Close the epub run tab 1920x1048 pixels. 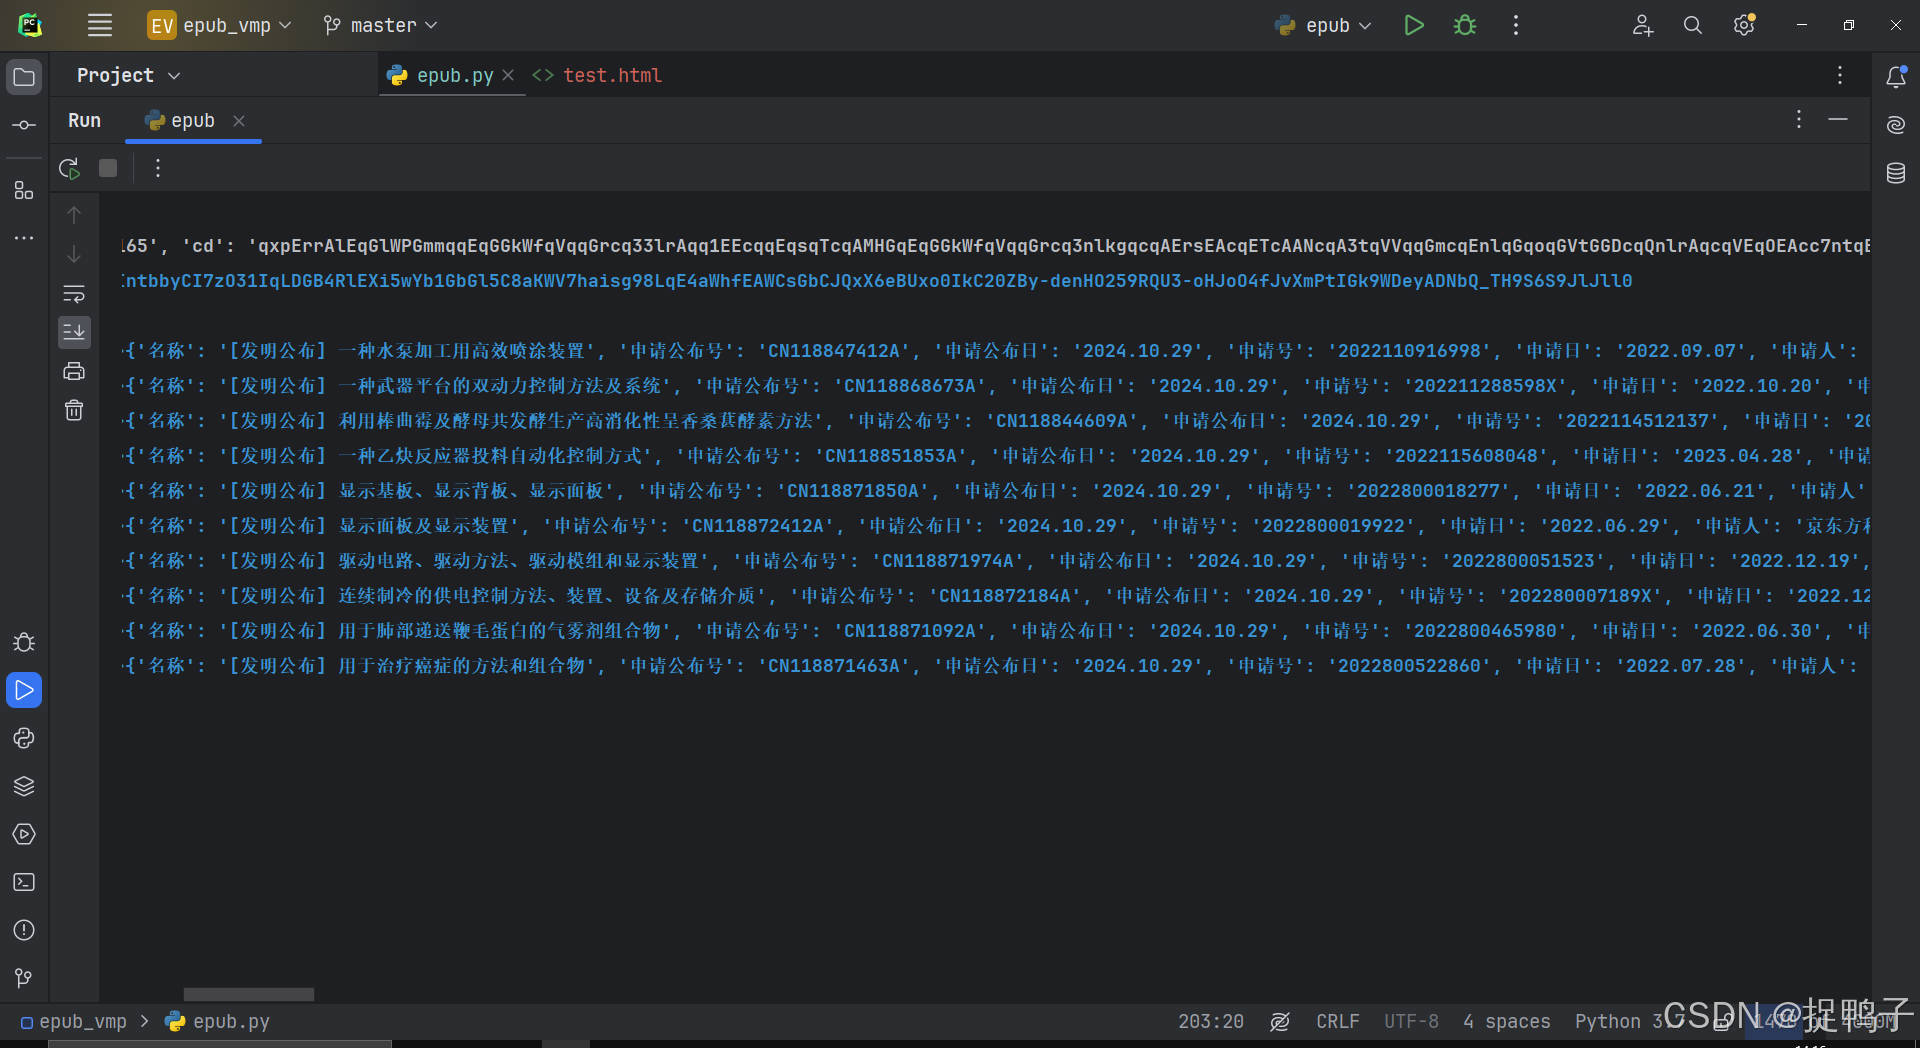[x=239, y=121]
